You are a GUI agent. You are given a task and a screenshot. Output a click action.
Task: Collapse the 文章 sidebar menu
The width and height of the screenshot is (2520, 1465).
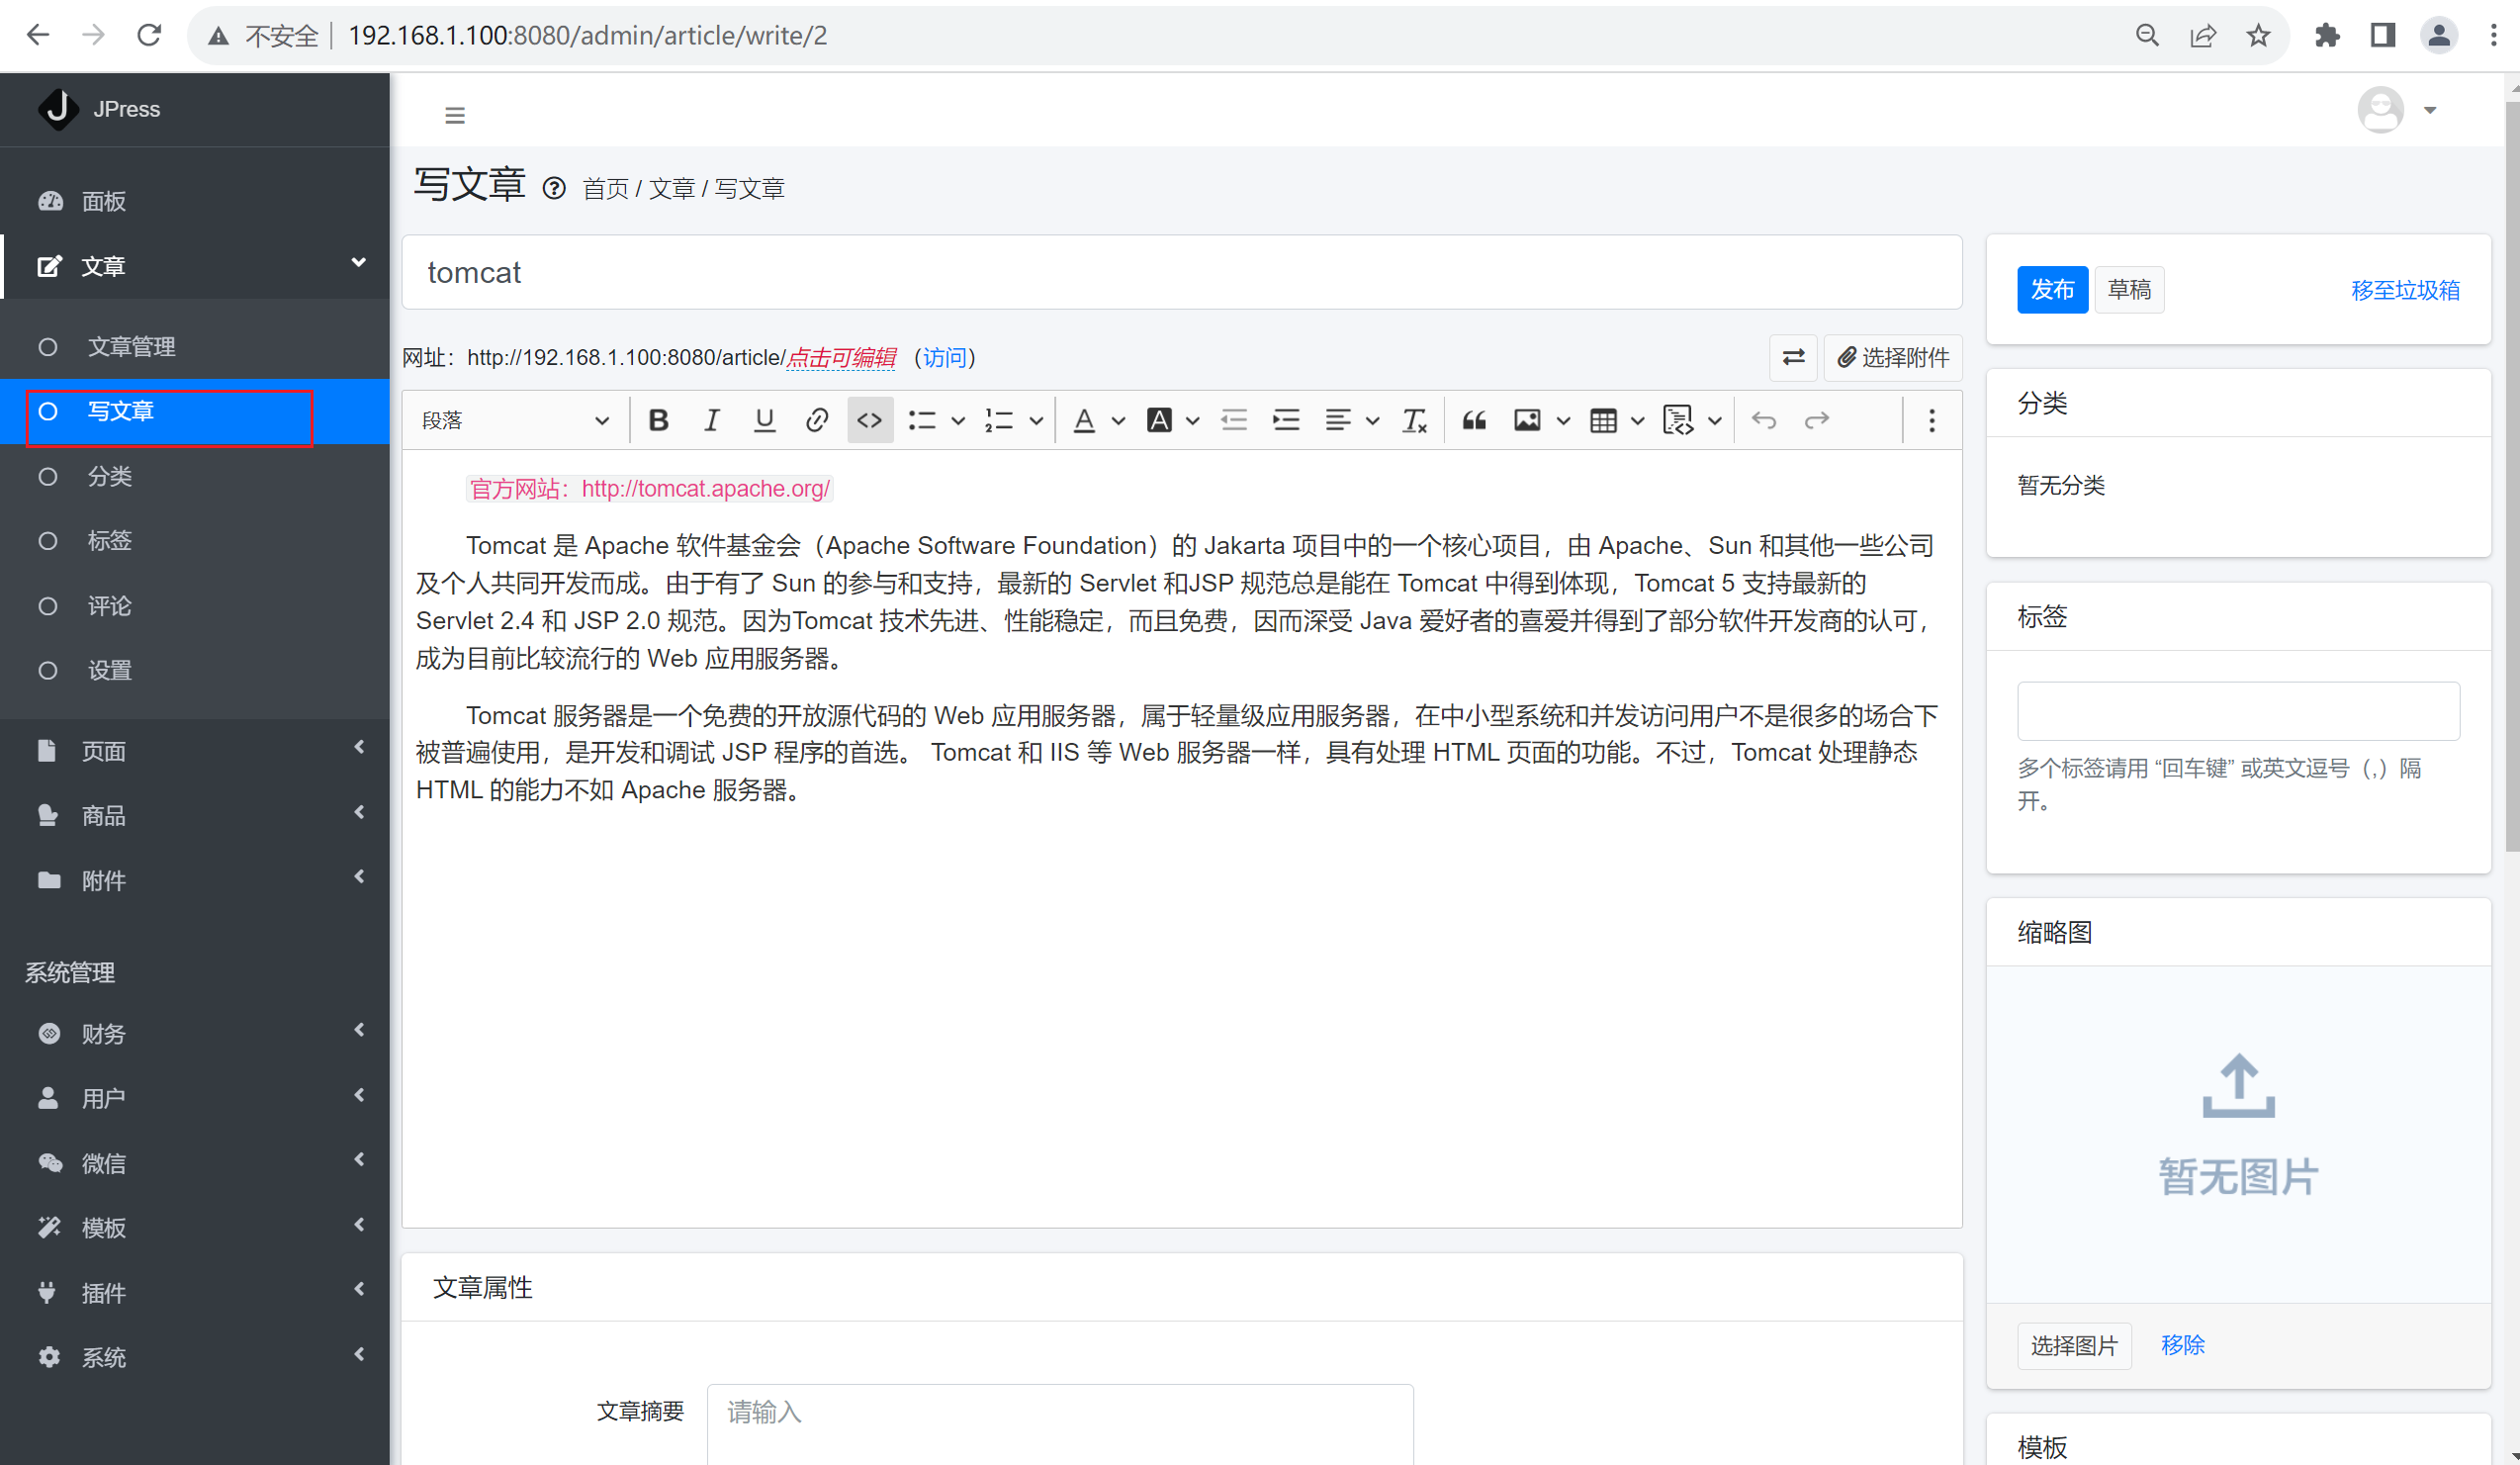pos(195,266)
